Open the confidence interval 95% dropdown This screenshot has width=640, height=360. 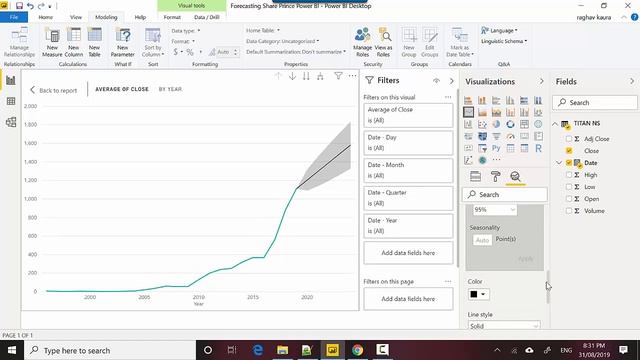pyautogui.click(x=494, y=210)
